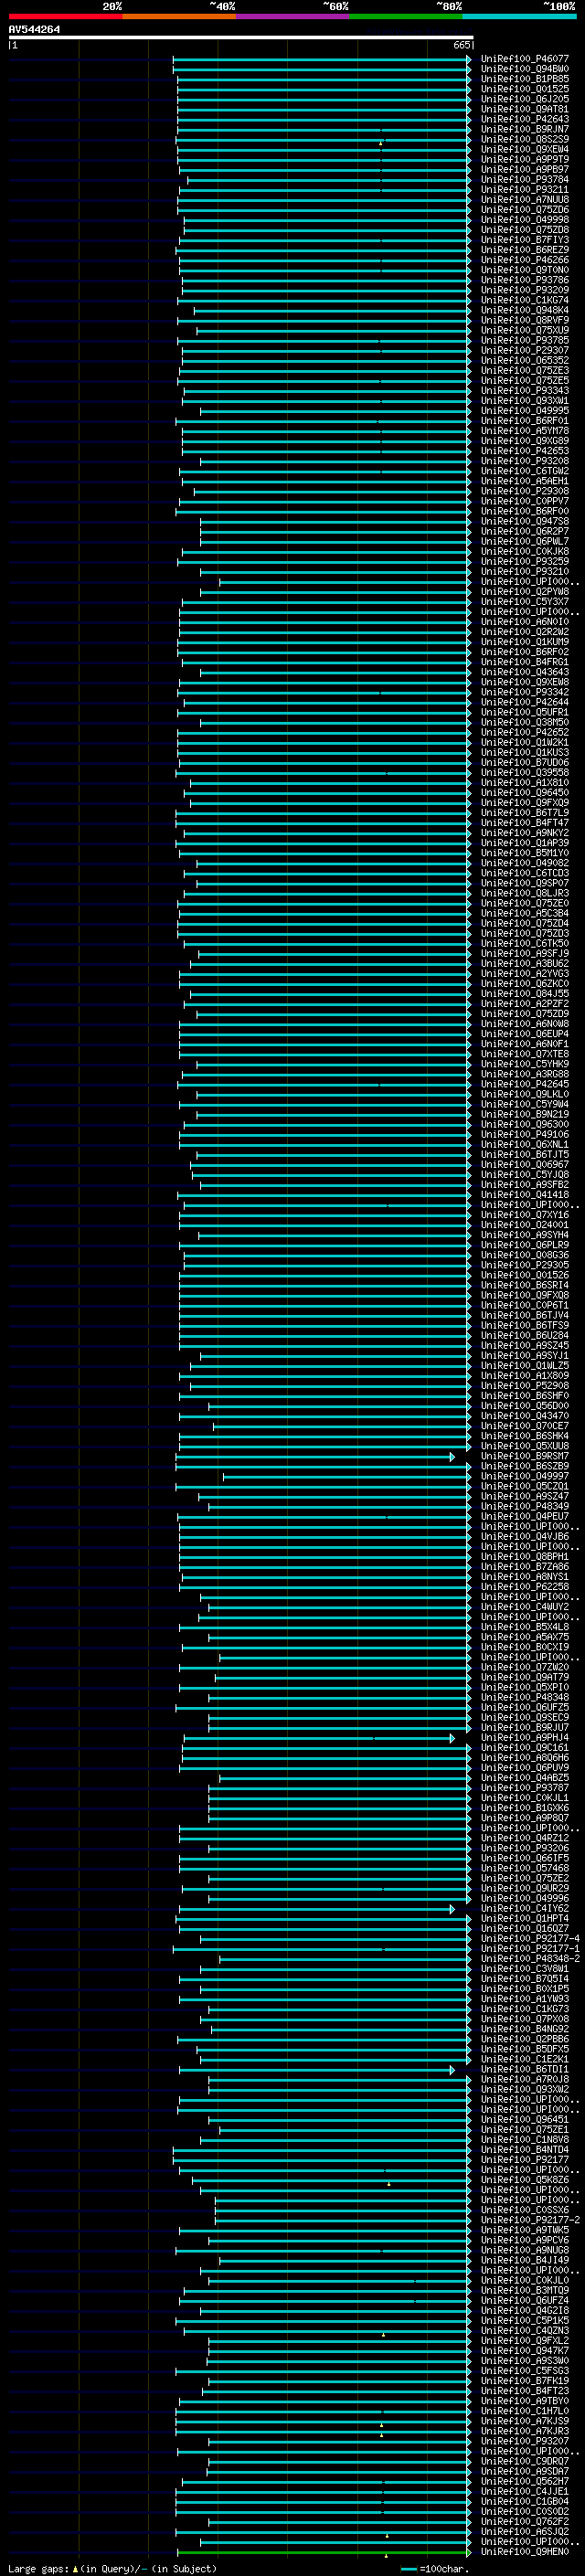
Task: Click the UniRef100_P29305 hit label
Action: coord(525,1265)
